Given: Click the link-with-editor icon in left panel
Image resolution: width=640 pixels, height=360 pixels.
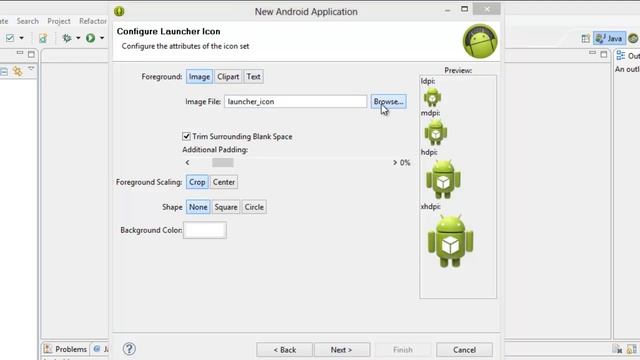Looking at the screenshot, I should point(17,71).
